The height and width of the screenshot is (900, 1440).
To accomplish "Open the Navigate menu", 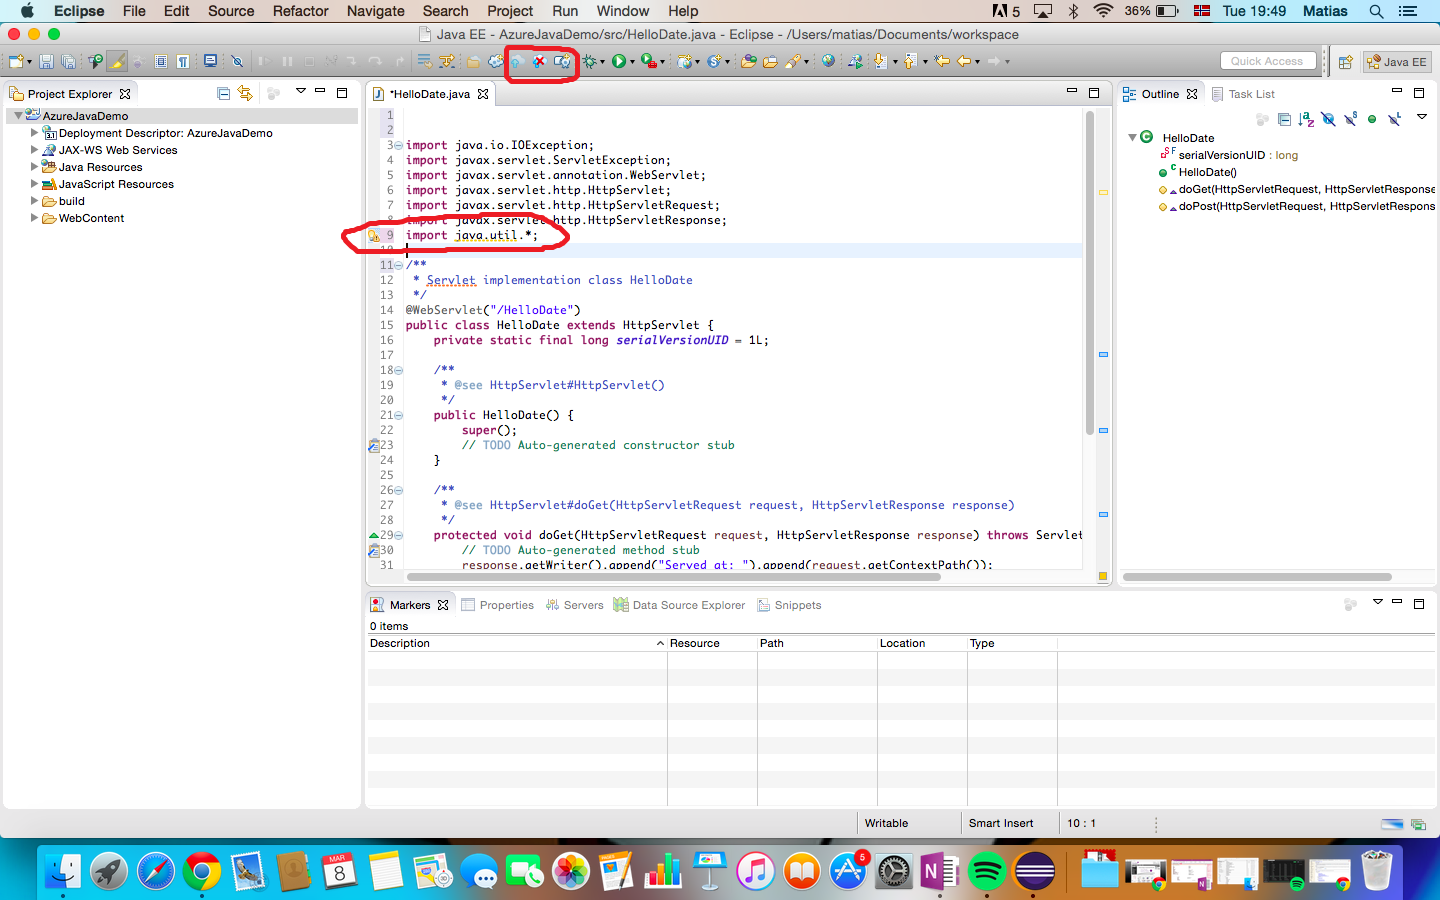I will coord(375,11).
